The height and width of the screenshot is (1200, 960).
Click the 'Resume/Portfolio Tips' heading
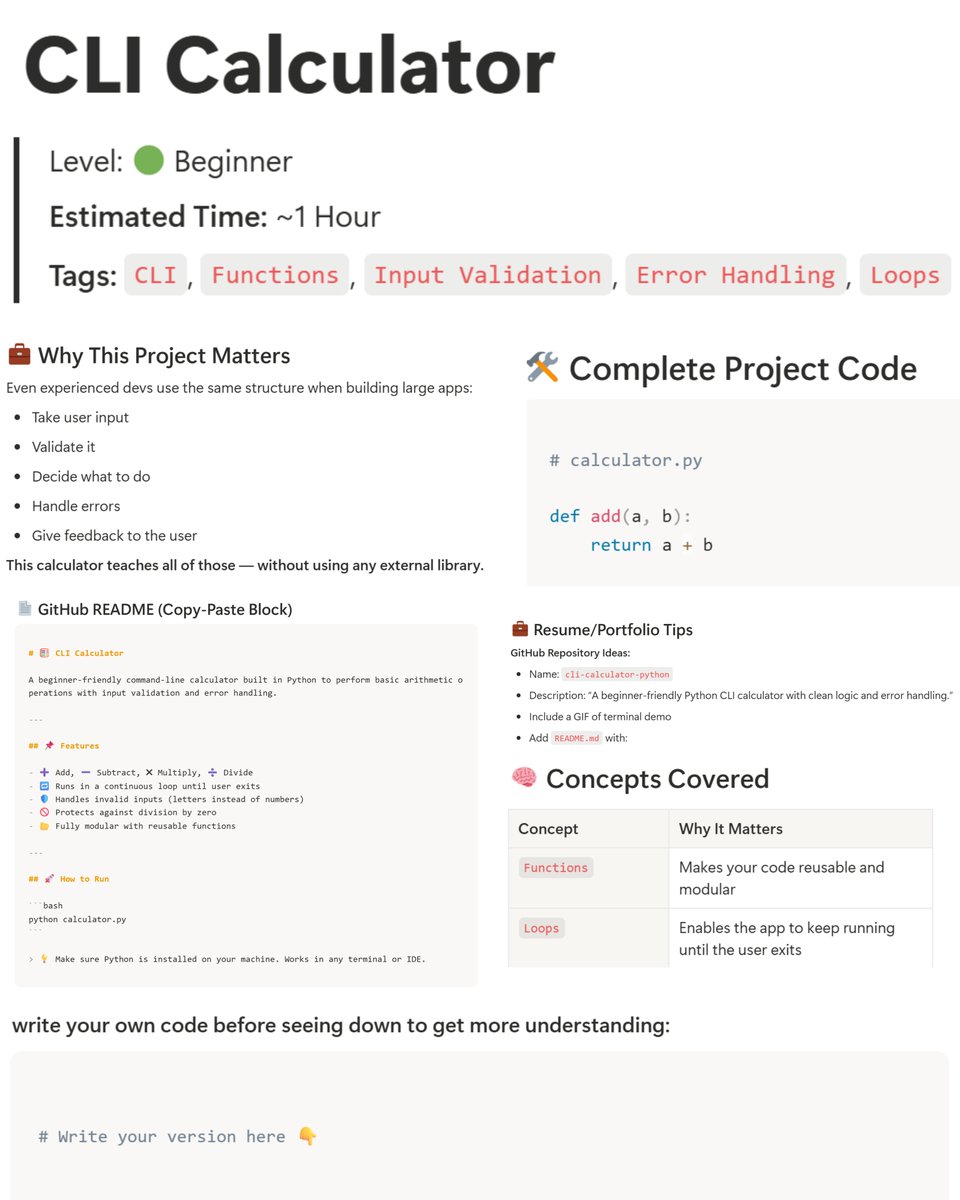[613, 630]
